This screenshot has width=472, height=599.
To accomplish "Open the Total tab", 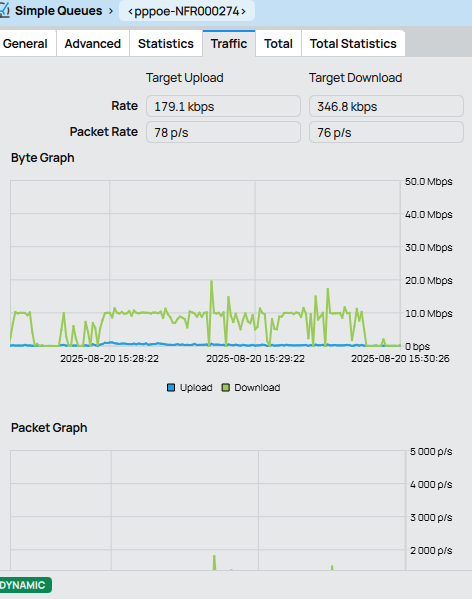I will click(x=278, y=44).
